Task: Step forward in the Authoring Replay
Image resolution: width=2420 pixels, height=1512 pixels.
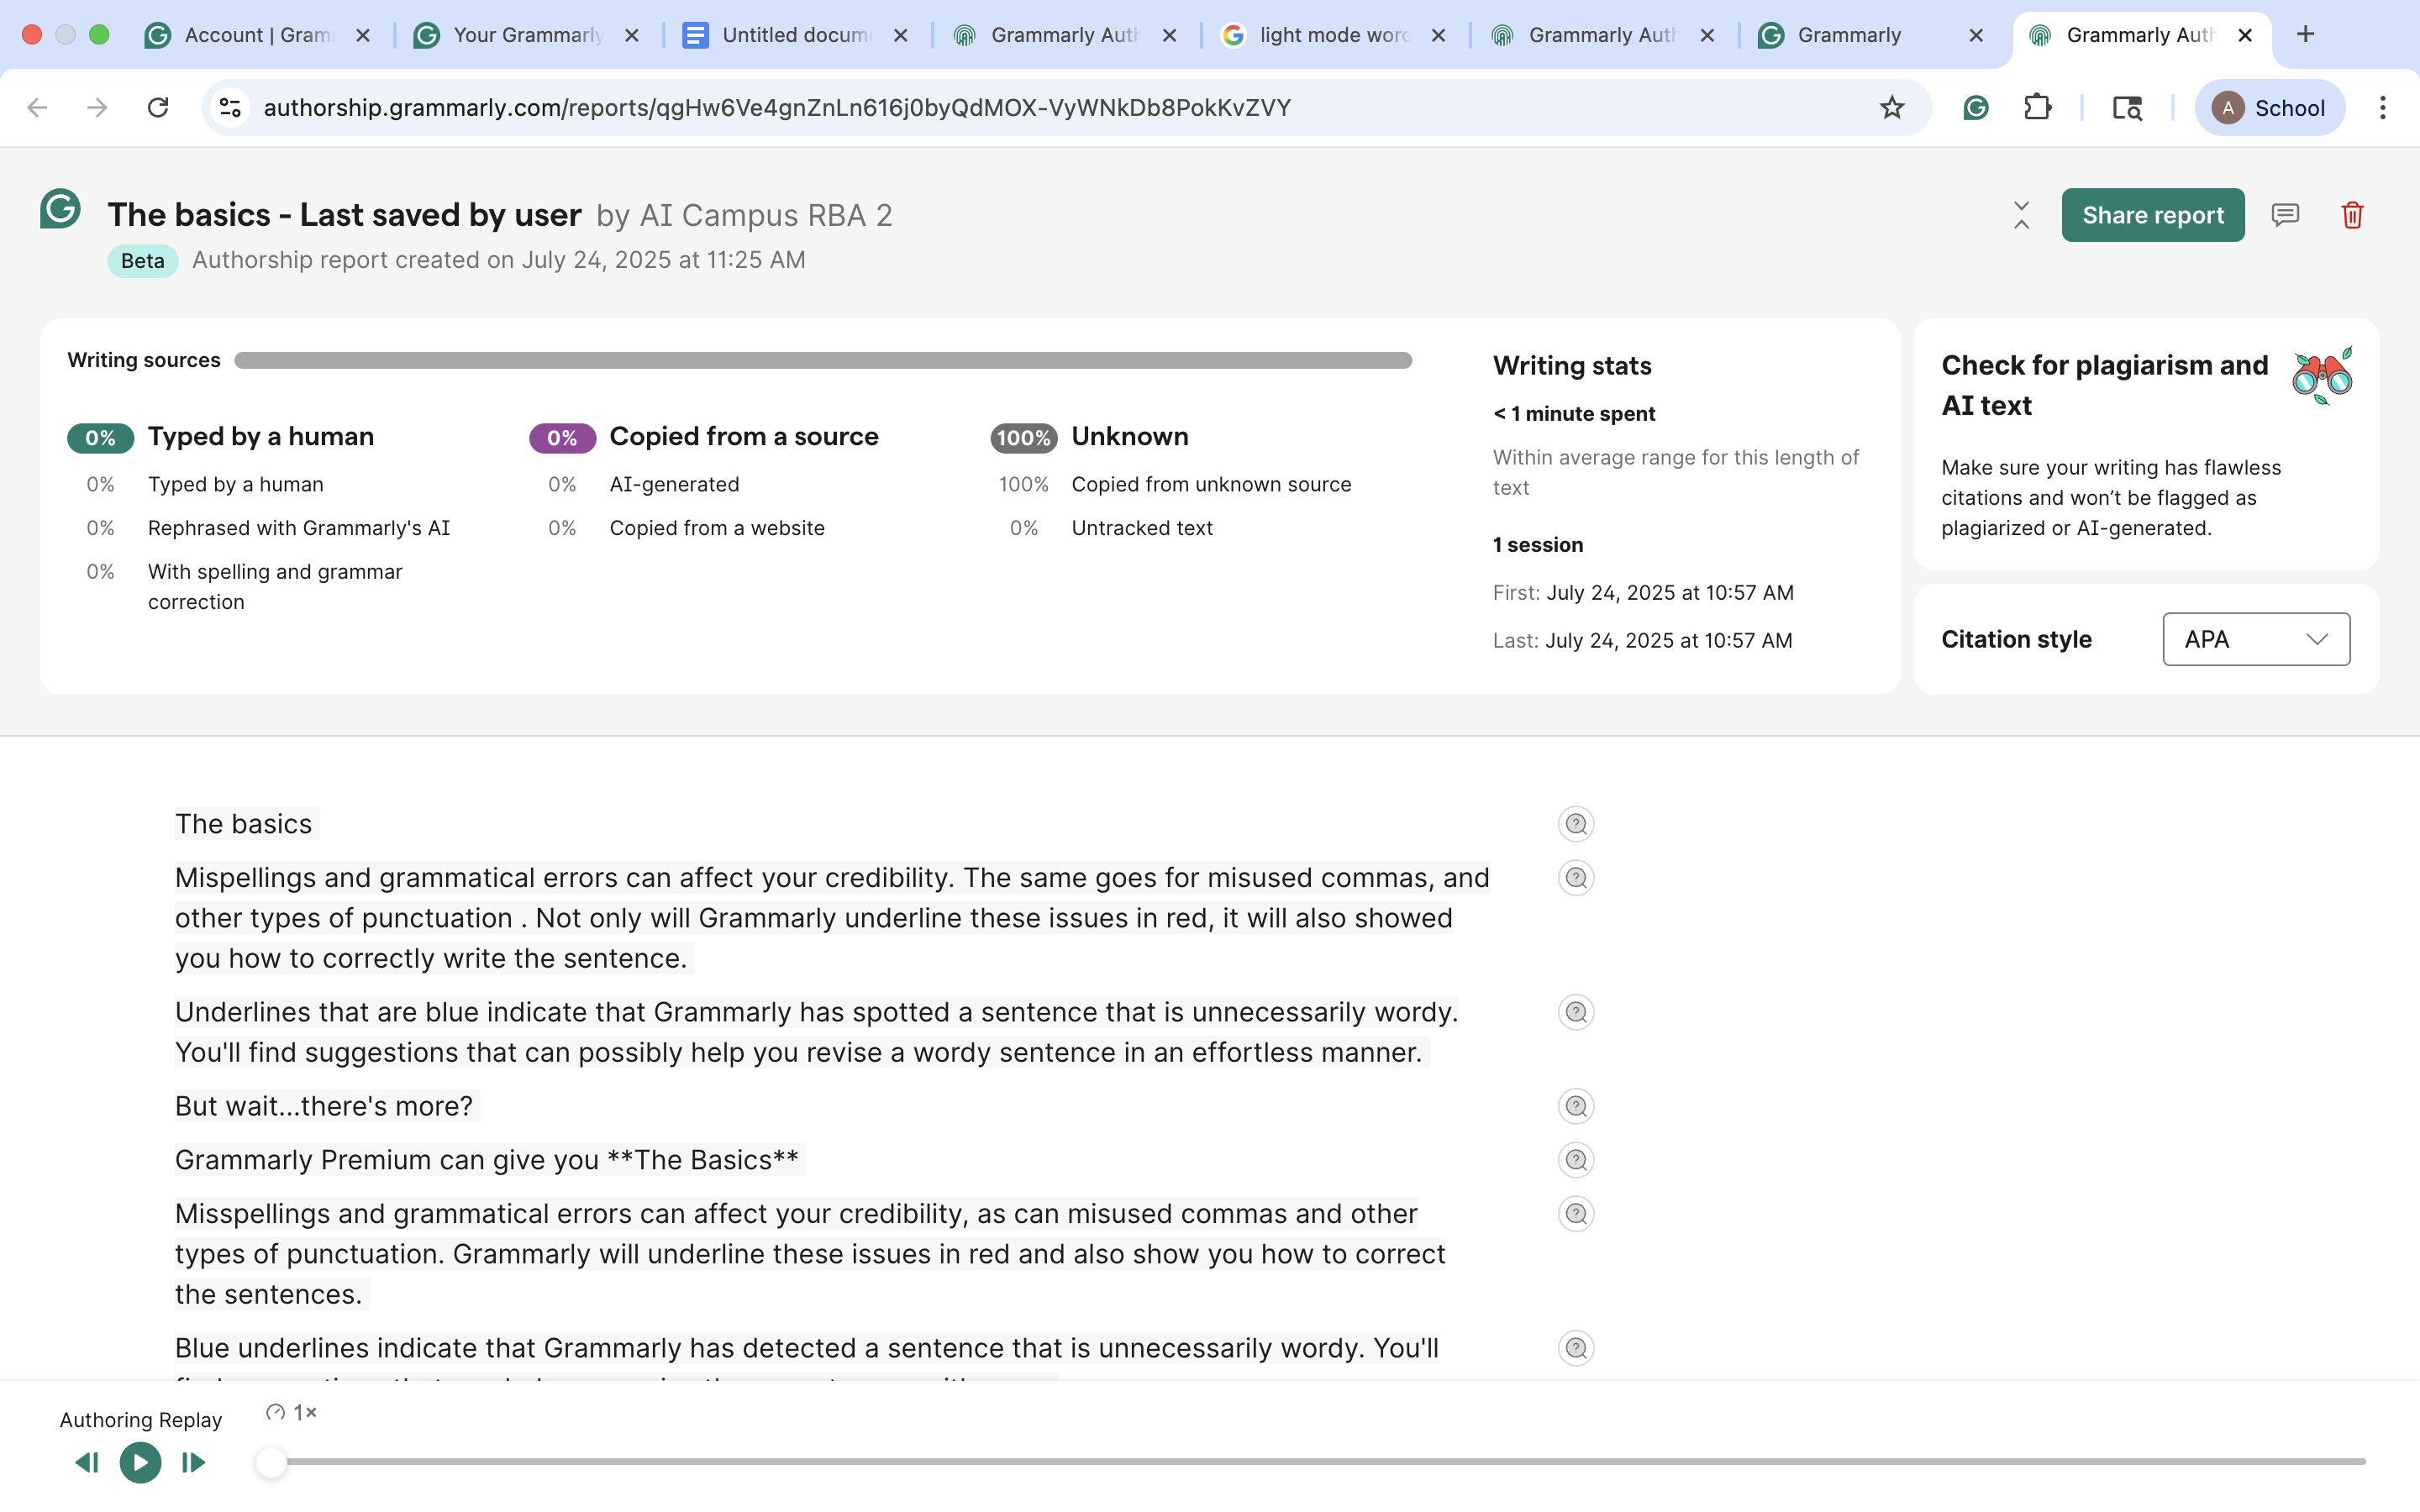Action: coord(192,1462)
